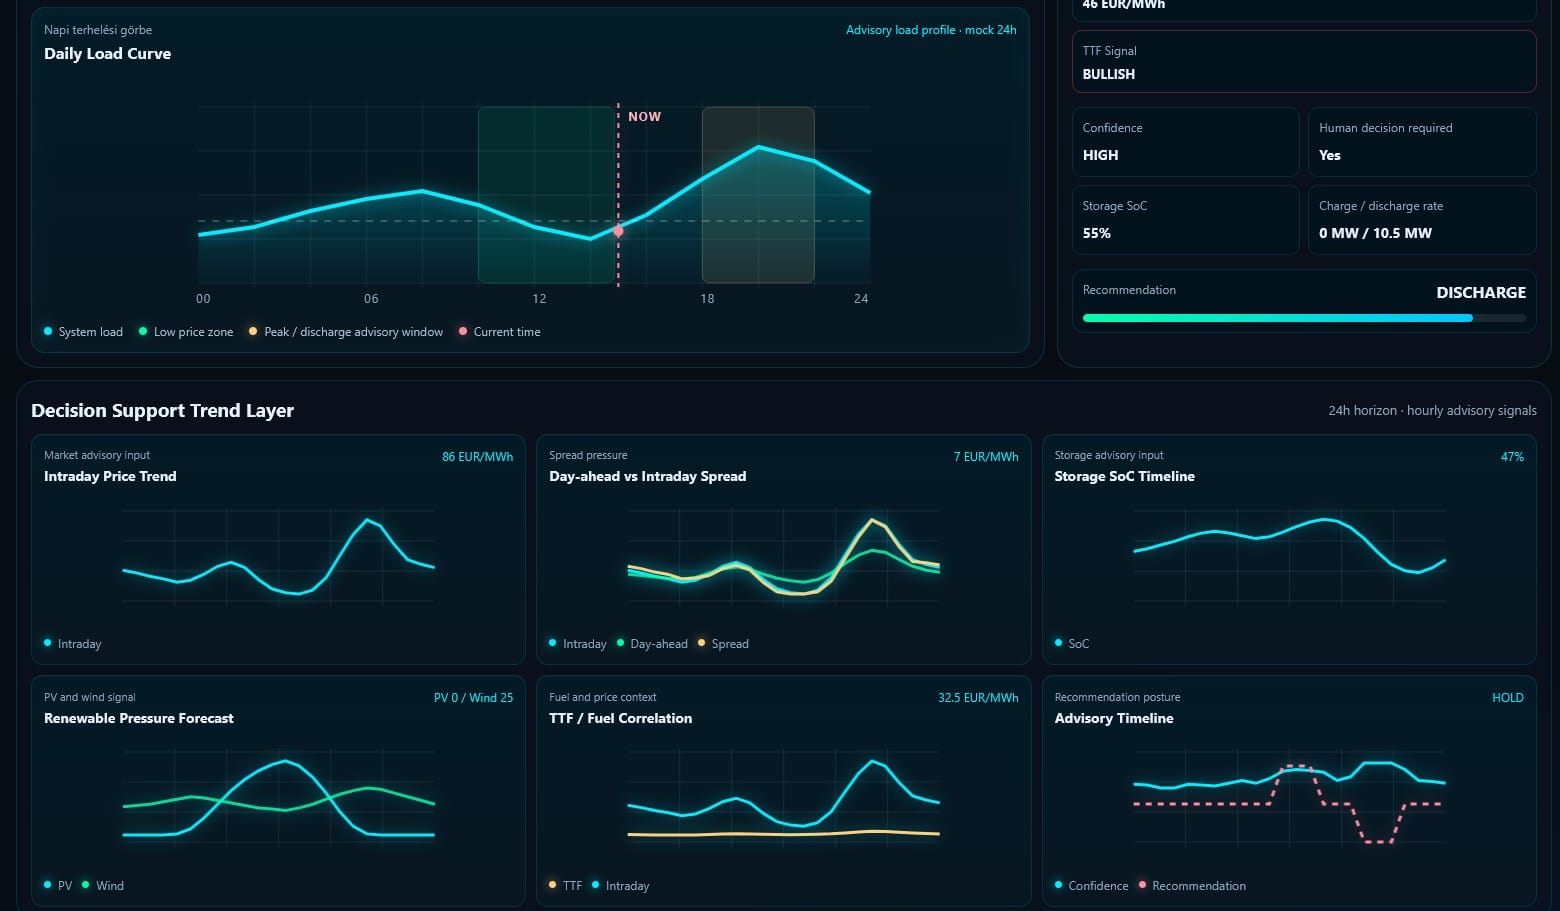Click the System load legend dot
The image size is (1560, 911).
48,331
